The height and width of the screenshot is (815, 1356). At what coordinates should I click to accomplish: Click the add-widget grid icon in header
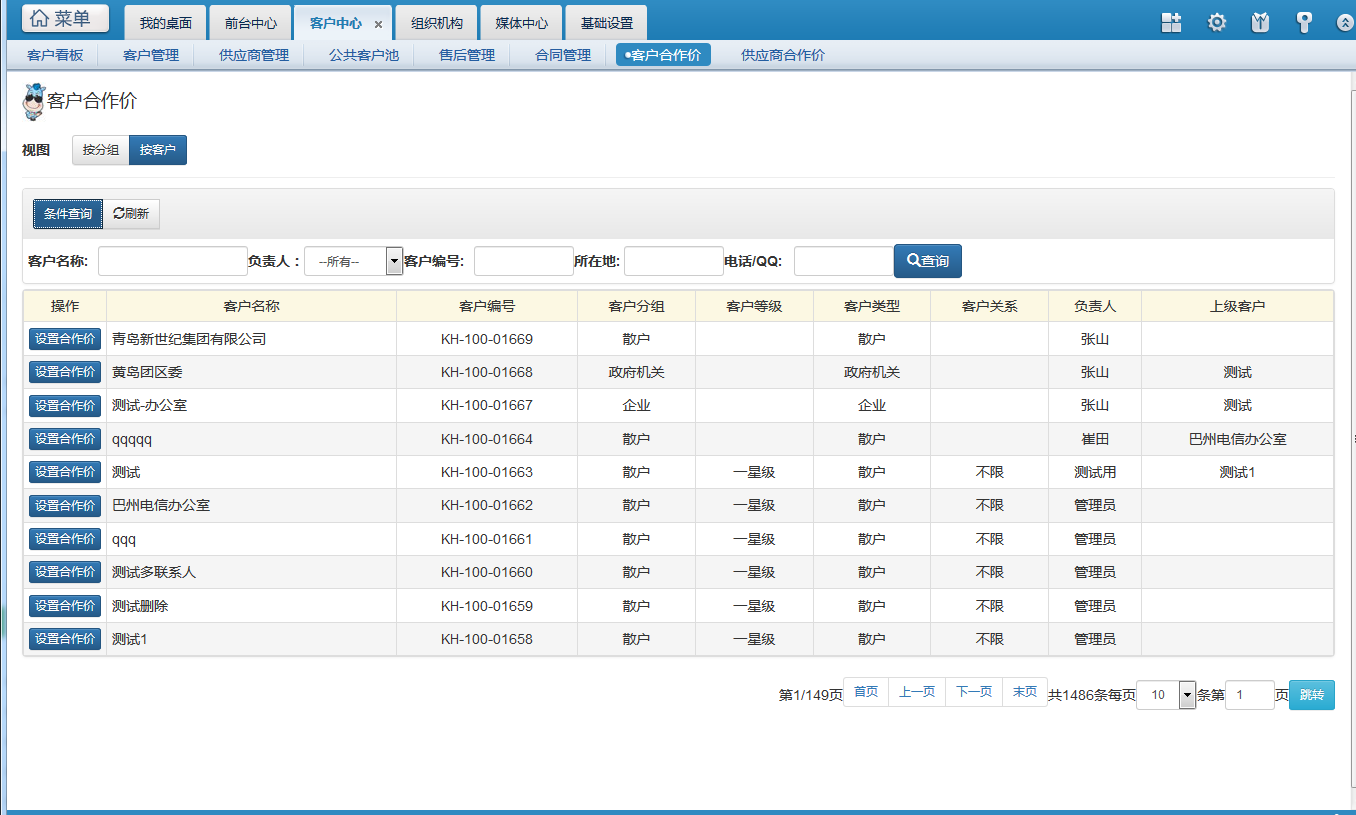[x=1171, y=22]
